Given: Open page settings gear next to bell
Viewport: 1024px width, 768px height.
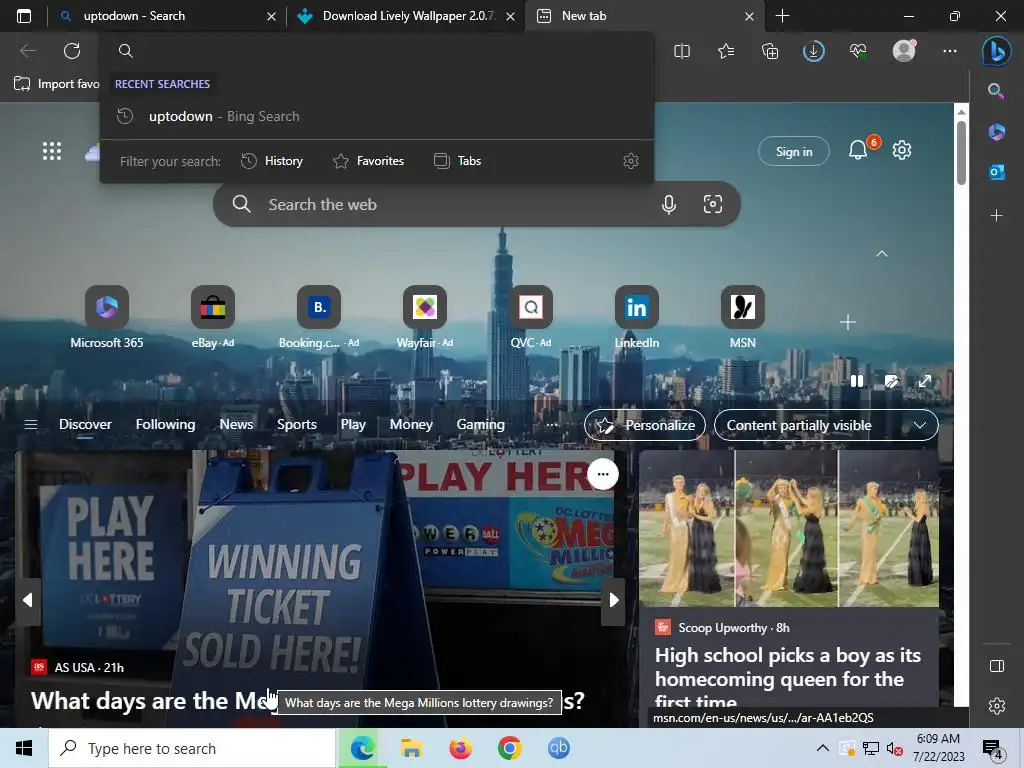Looking at the screenshot, I should coord(902,150).
